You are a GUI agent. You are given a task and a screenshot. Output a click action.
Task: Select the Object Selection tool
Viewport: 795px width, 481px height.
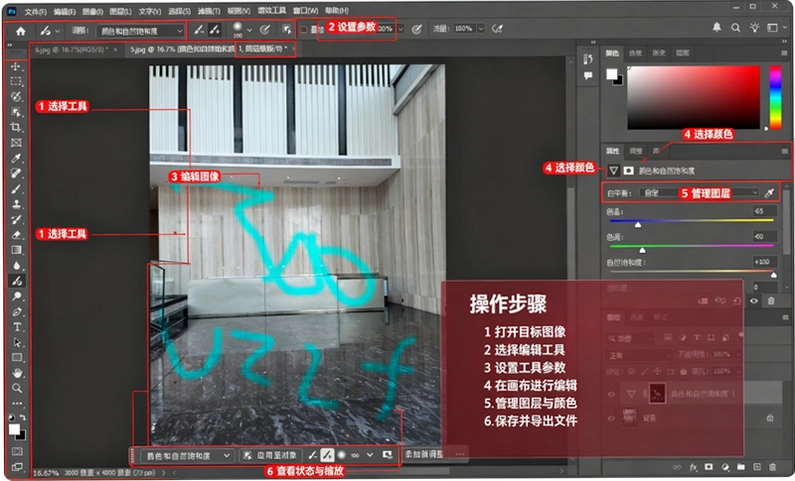(x=16, y=112)
